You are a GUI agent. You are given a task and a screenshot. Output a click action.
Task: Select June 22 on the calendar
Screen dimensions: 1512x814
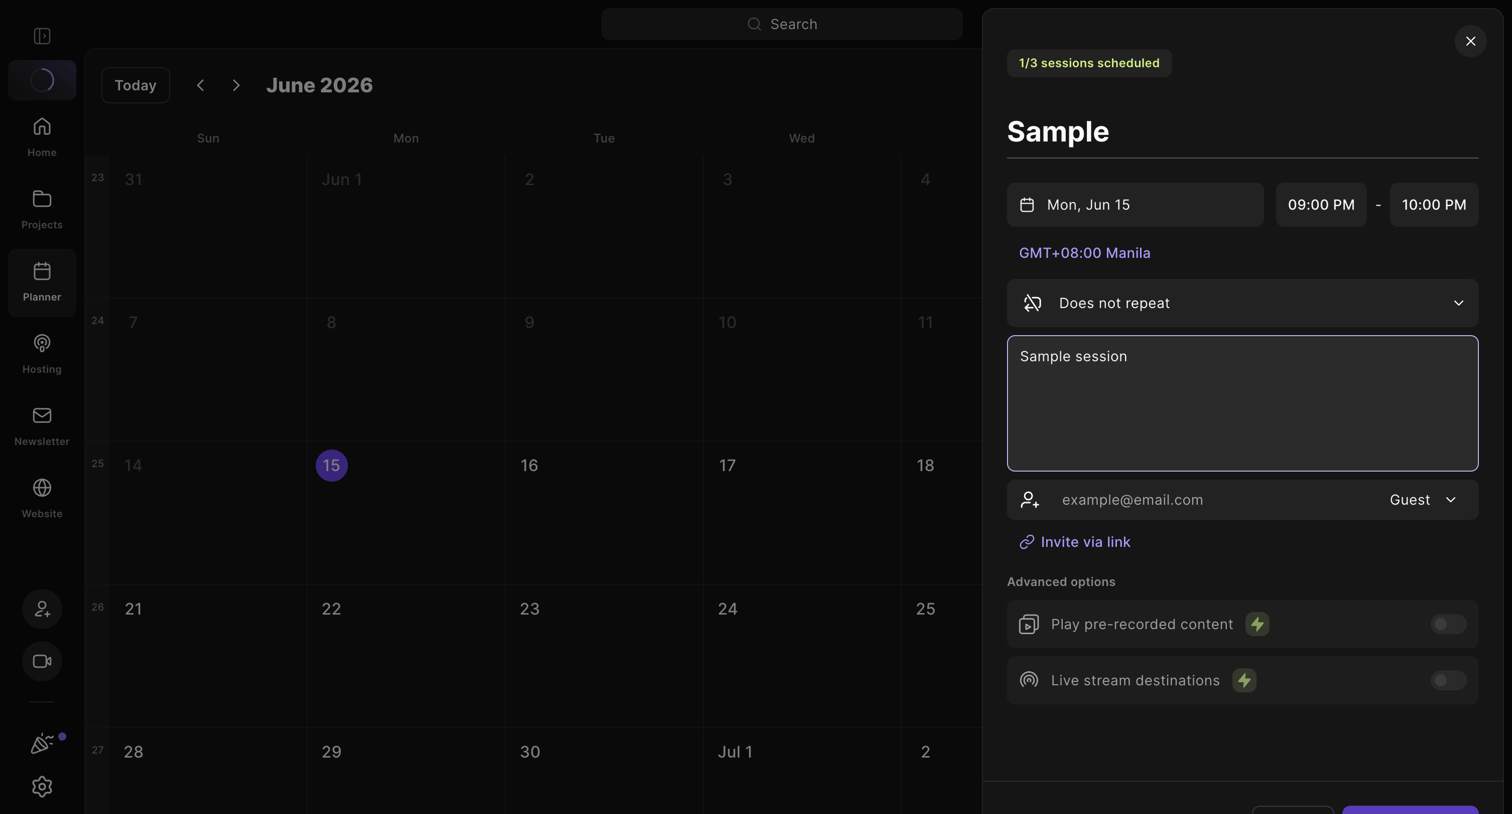[x=331, y=609]
